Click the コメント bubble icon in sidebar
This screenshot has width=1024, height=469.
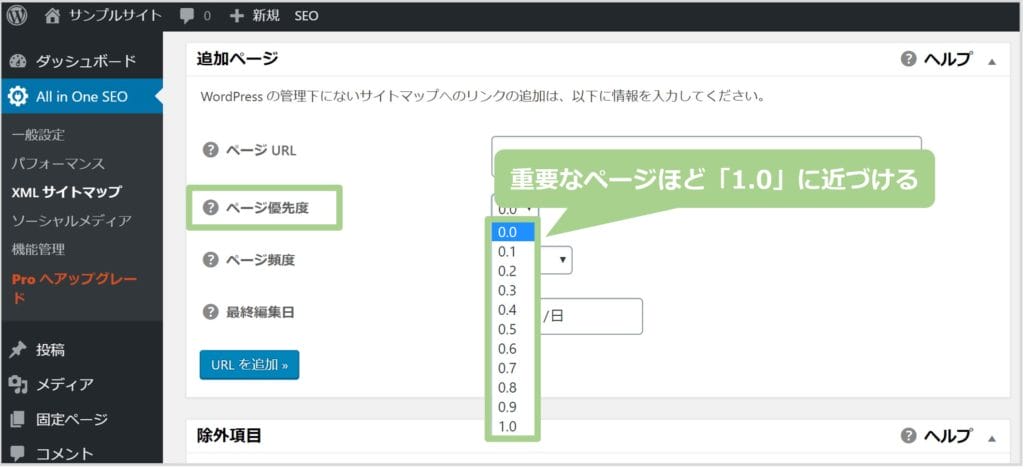point(18,453)
